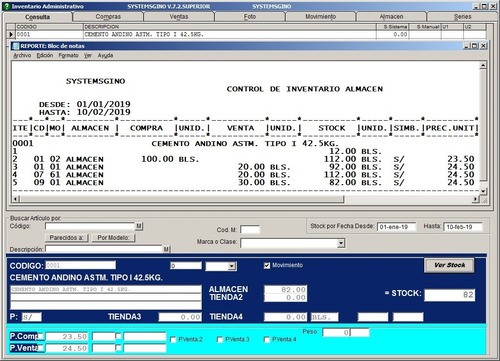Viewport: 500px width, 361px height.
Task: Click the REPORTE notepad title bar icon
Action: coord(16,46)
